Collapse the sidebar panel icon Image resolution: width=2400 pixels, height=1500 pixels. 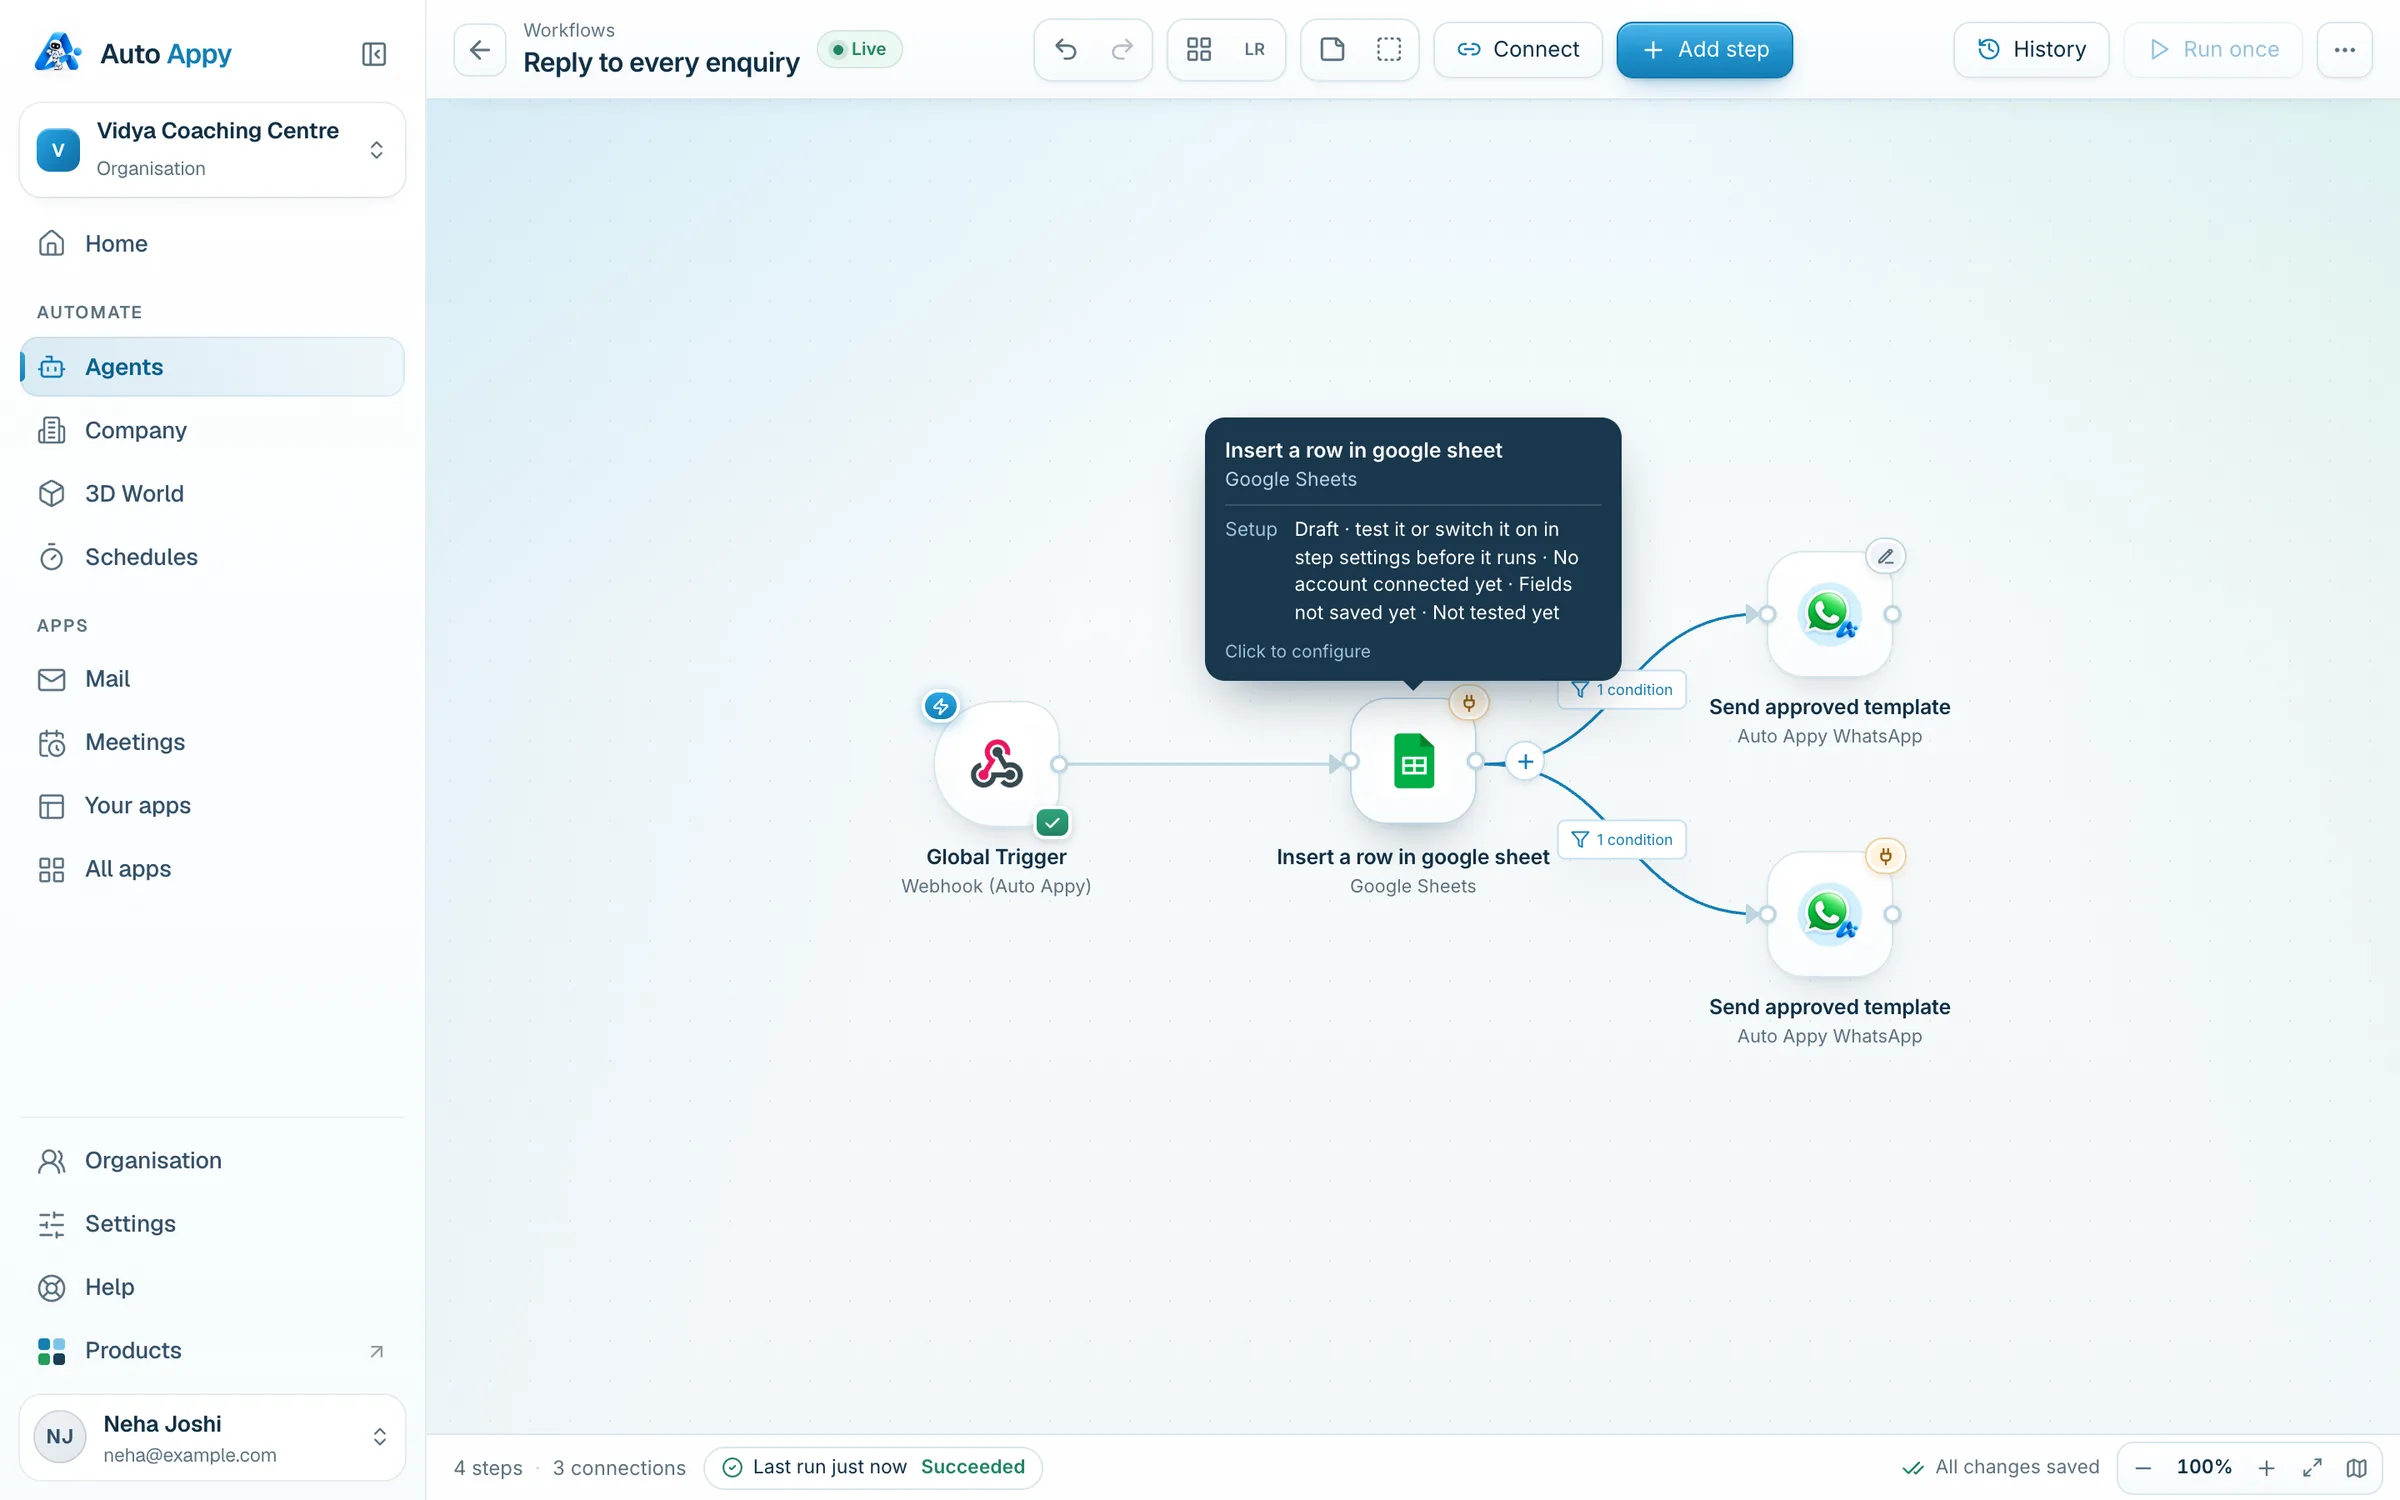point(374,53)
